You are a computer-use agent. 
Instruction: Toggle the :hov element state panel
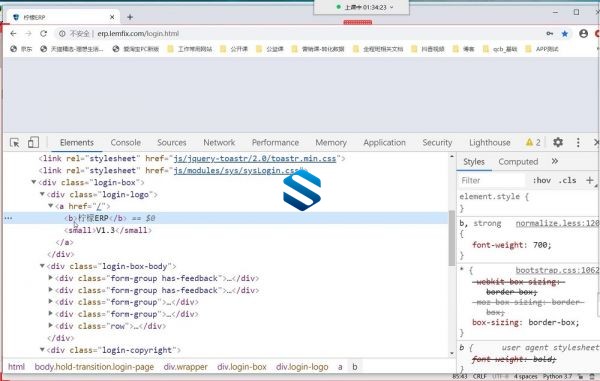542,180
